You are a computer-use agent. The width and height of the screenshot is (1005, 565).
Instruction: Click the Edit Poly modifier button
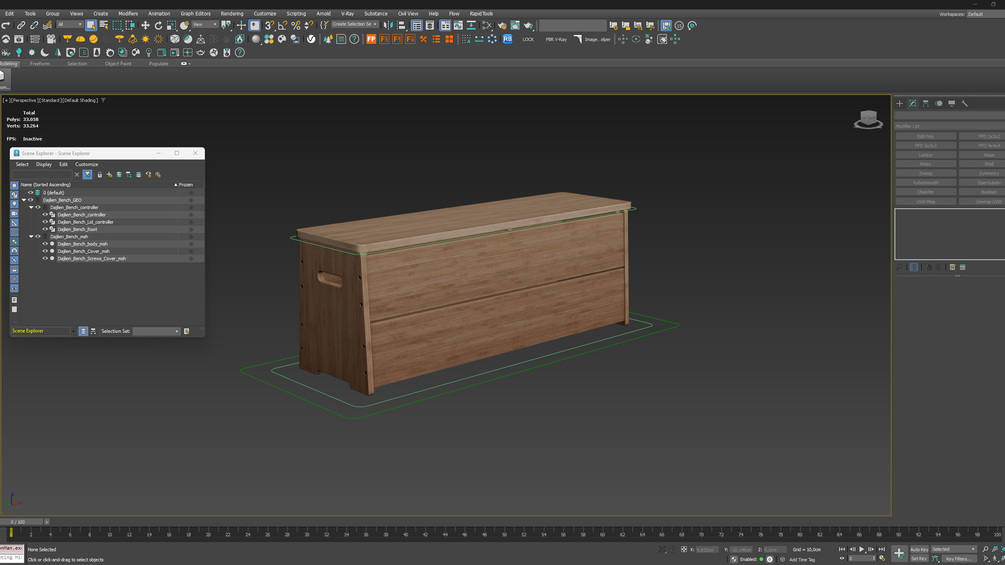point(926,136)
